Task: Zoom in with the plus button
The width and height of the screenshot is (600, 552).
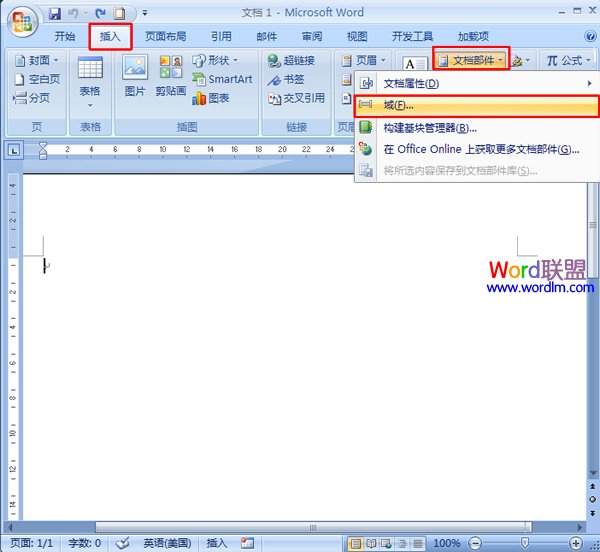Action: [x=576, y=543]
